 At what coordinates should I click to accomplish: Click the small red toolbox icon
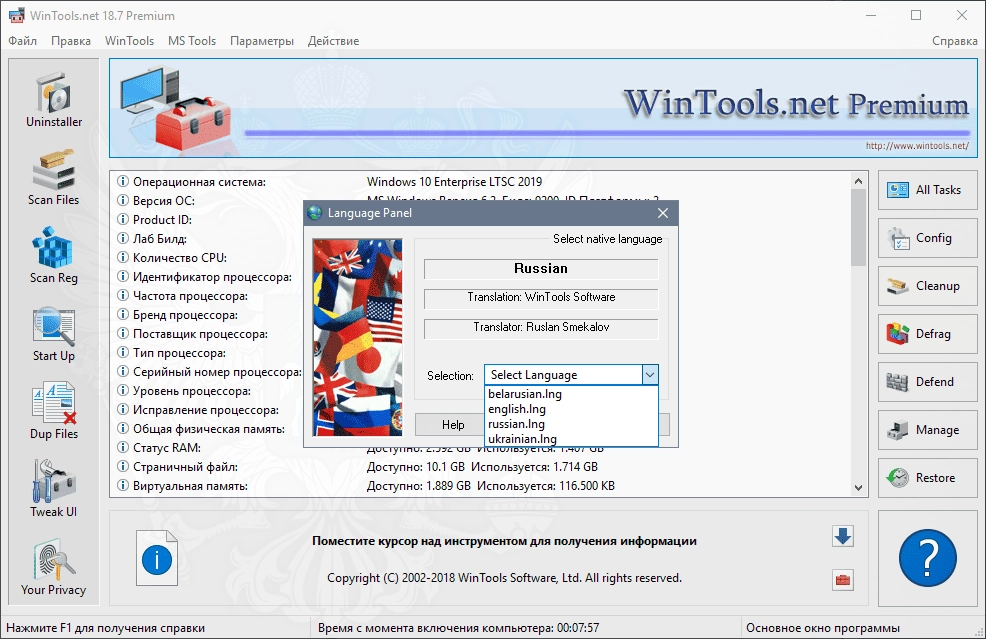[843, 580]
